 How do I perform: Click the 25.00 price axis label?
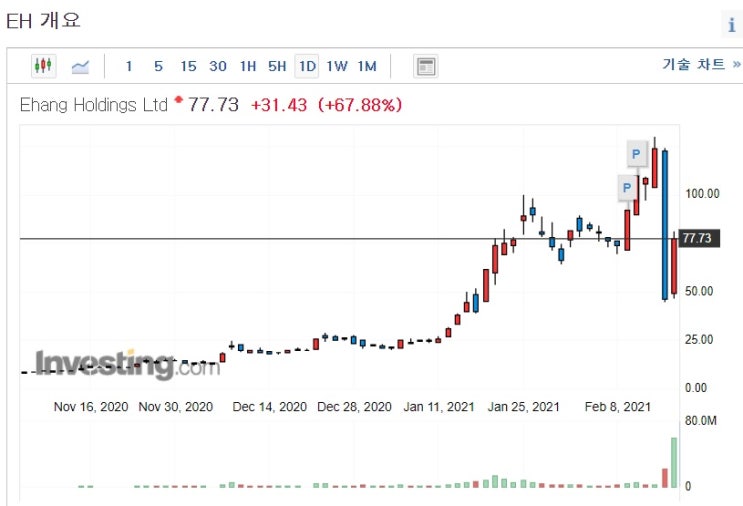coord(699,339)
